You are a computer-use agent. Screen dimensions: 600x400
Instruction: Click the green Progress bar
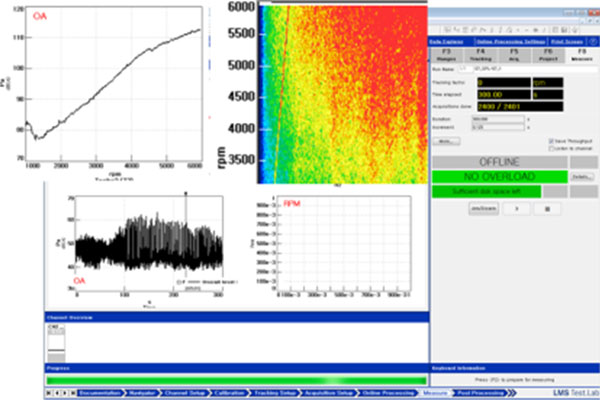click(236, 380)
